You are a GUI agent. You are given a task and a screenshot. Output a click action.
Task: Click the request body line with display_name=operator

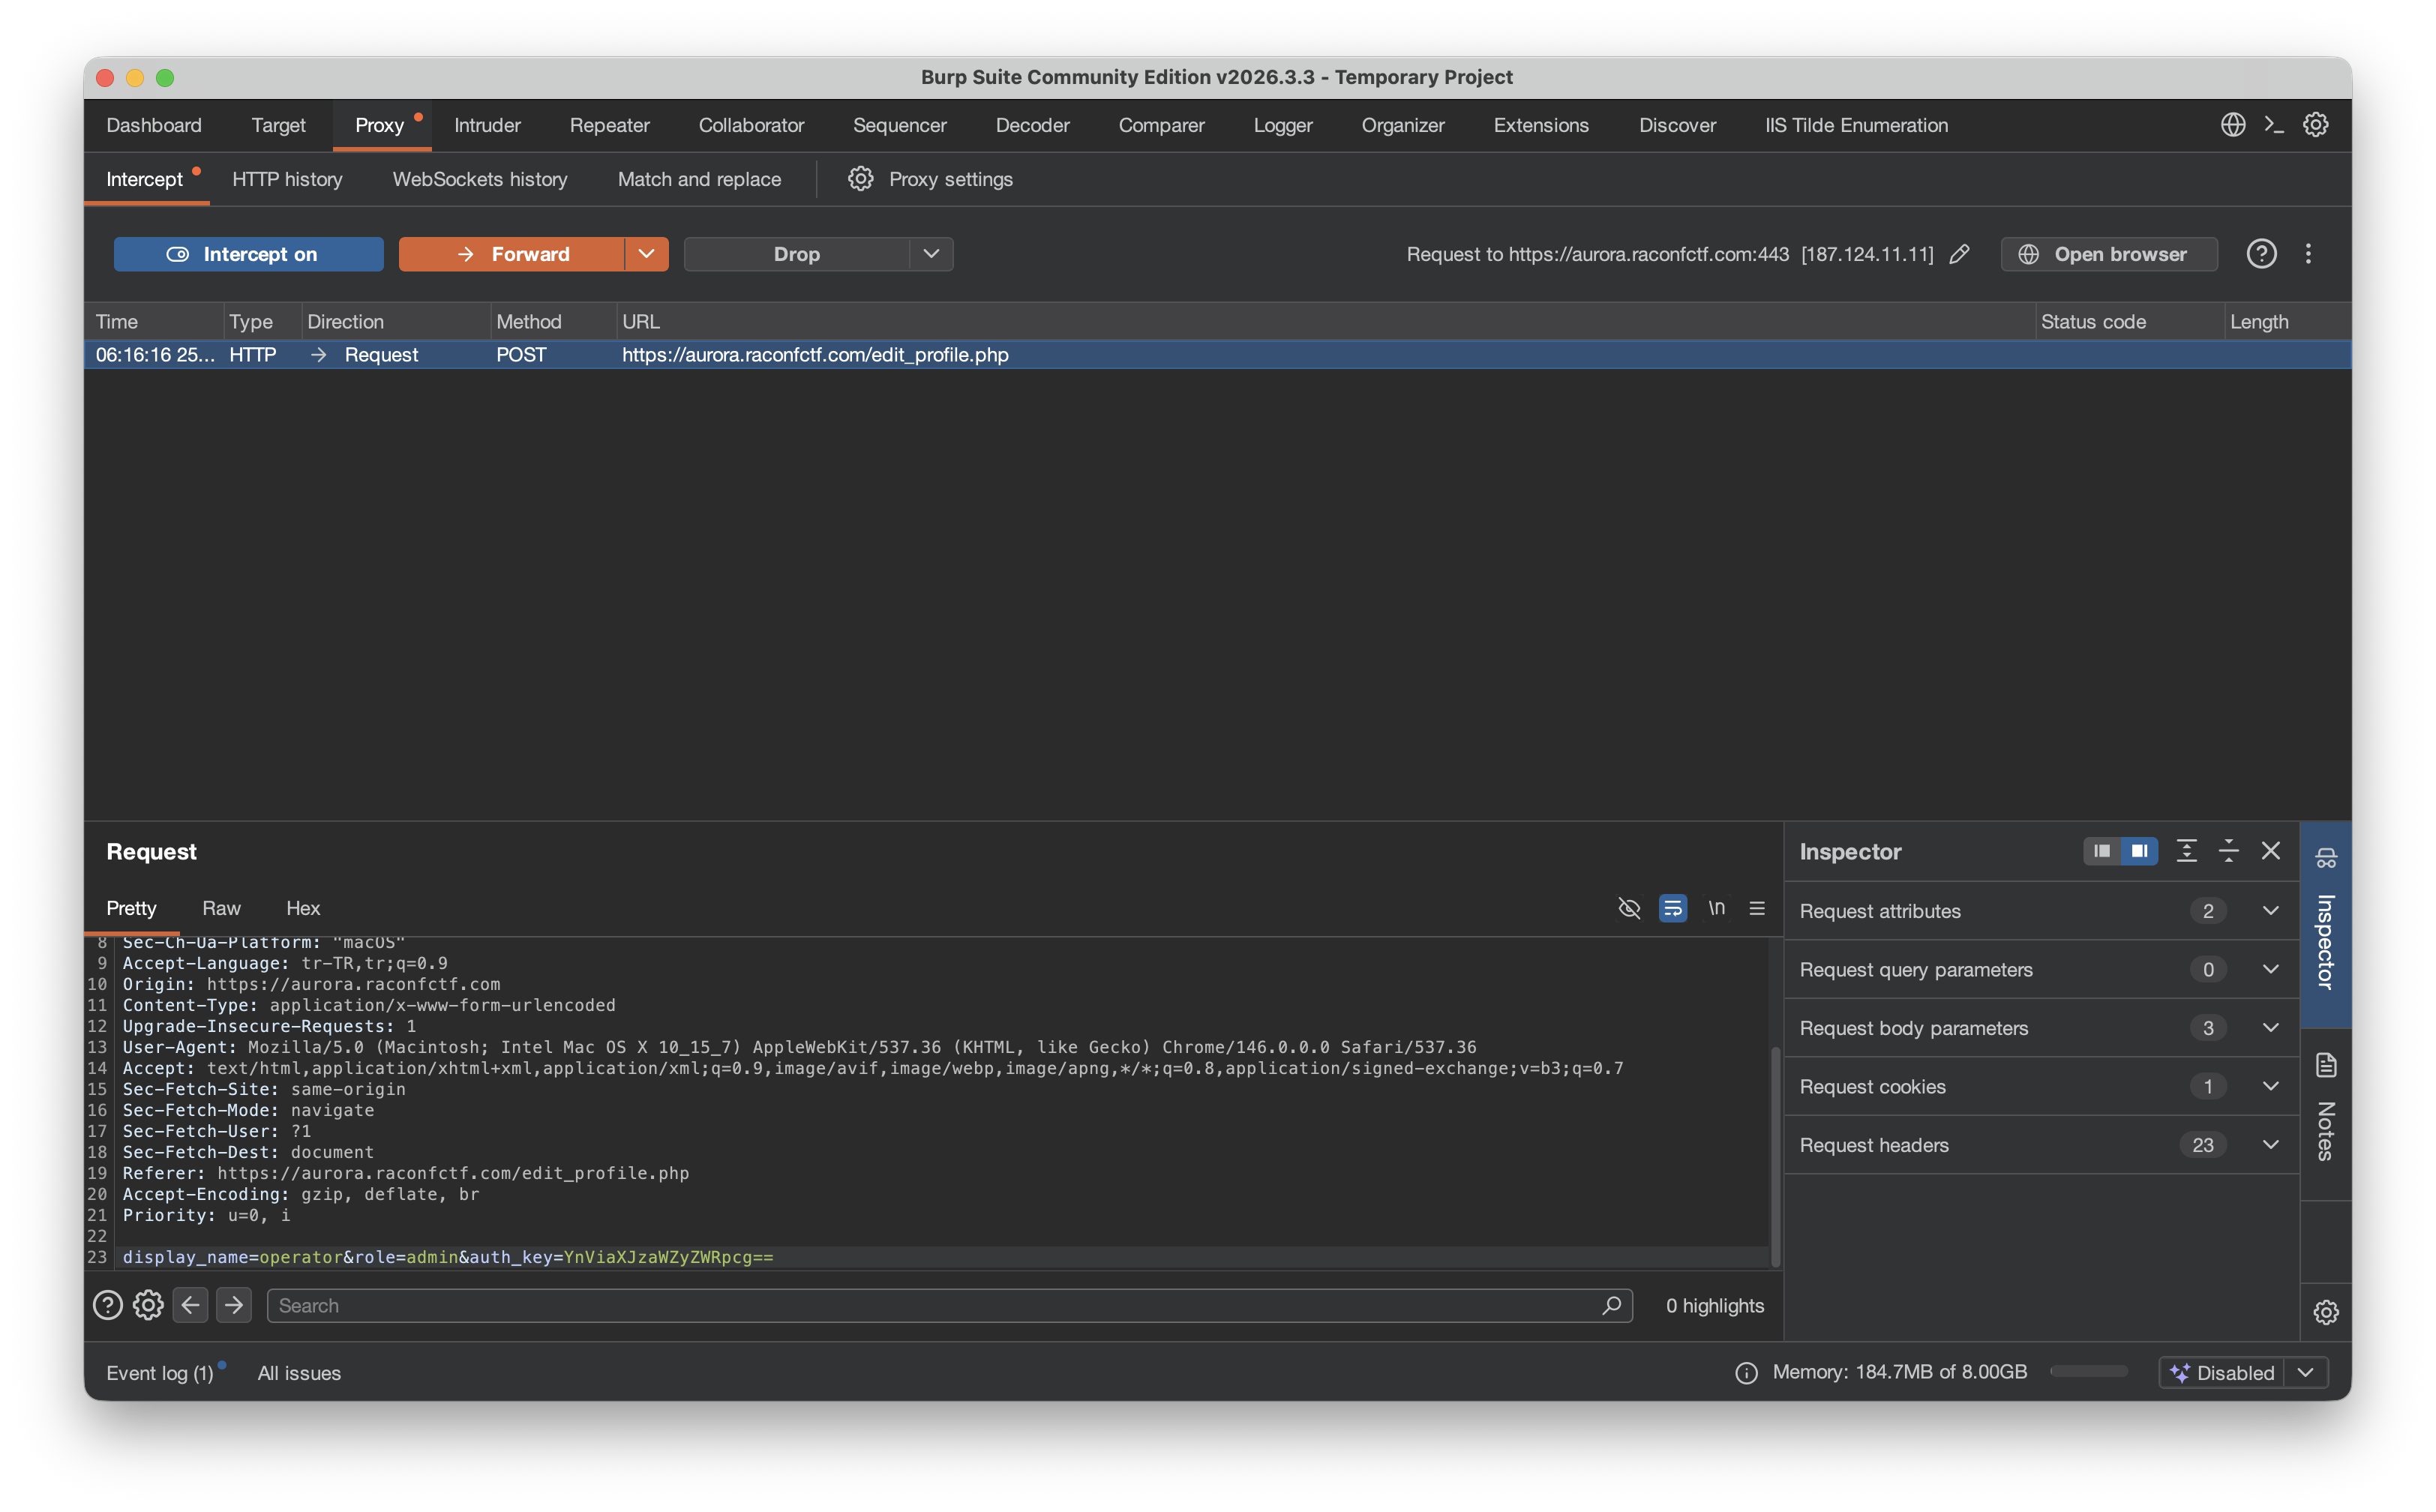click(448, 1257)
